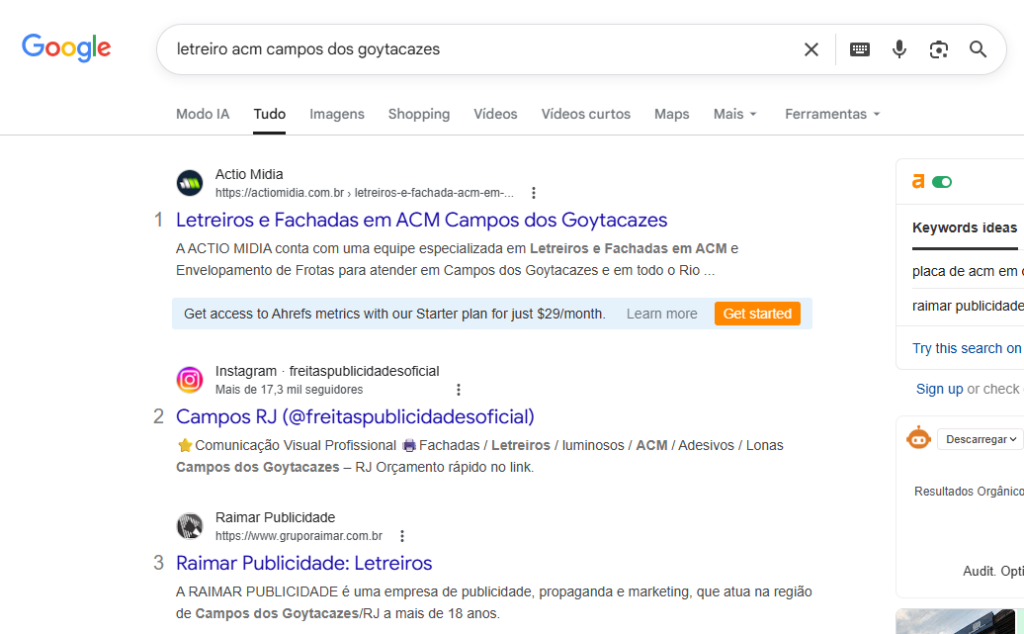Clear the search box text

tap(811, 50)
